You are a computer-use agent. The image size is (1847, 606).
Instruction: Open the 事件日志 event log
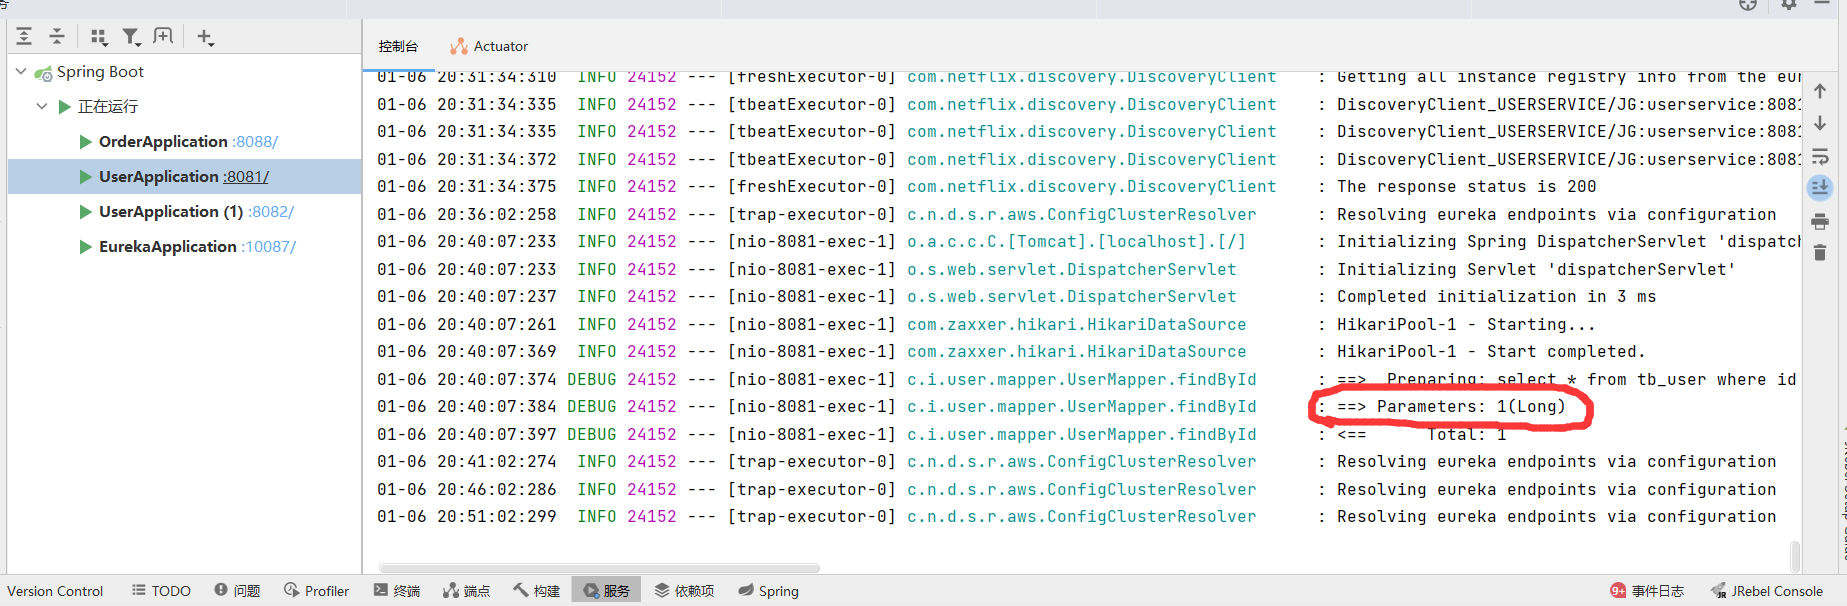tap(1647, 591)
